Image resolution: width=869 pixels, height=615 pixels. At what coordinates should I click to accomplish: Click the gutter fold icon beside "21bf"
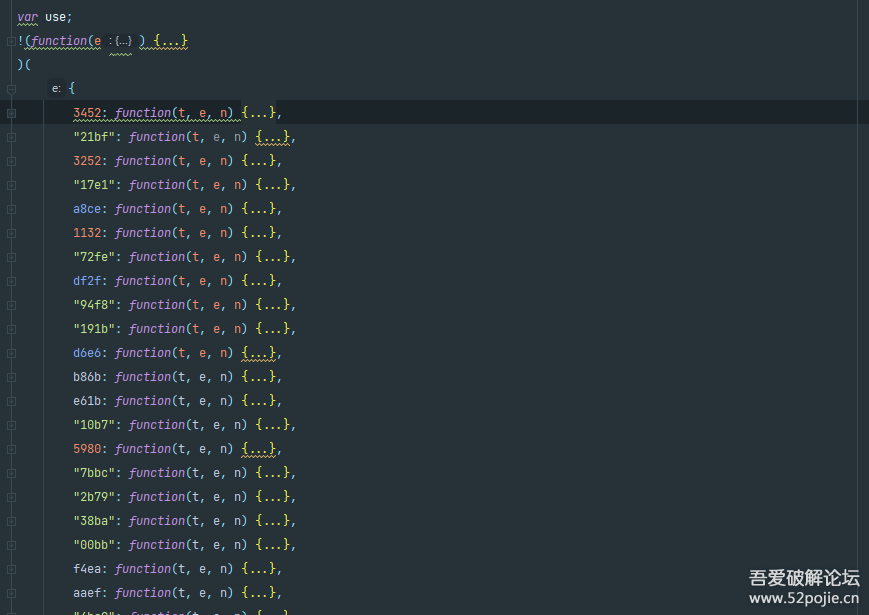[11, 137]
